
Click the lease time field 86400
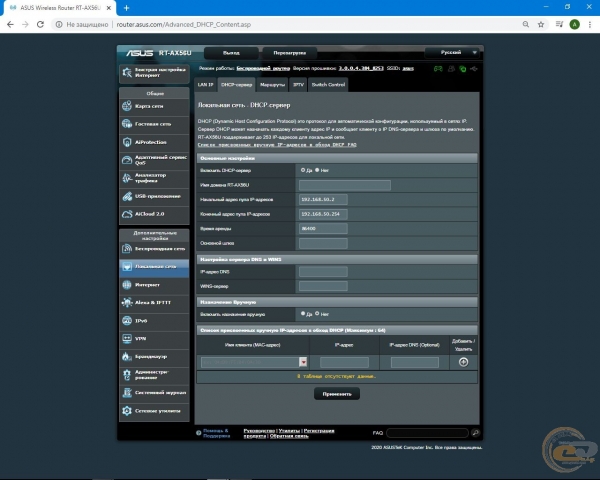(x=323, y=229)
